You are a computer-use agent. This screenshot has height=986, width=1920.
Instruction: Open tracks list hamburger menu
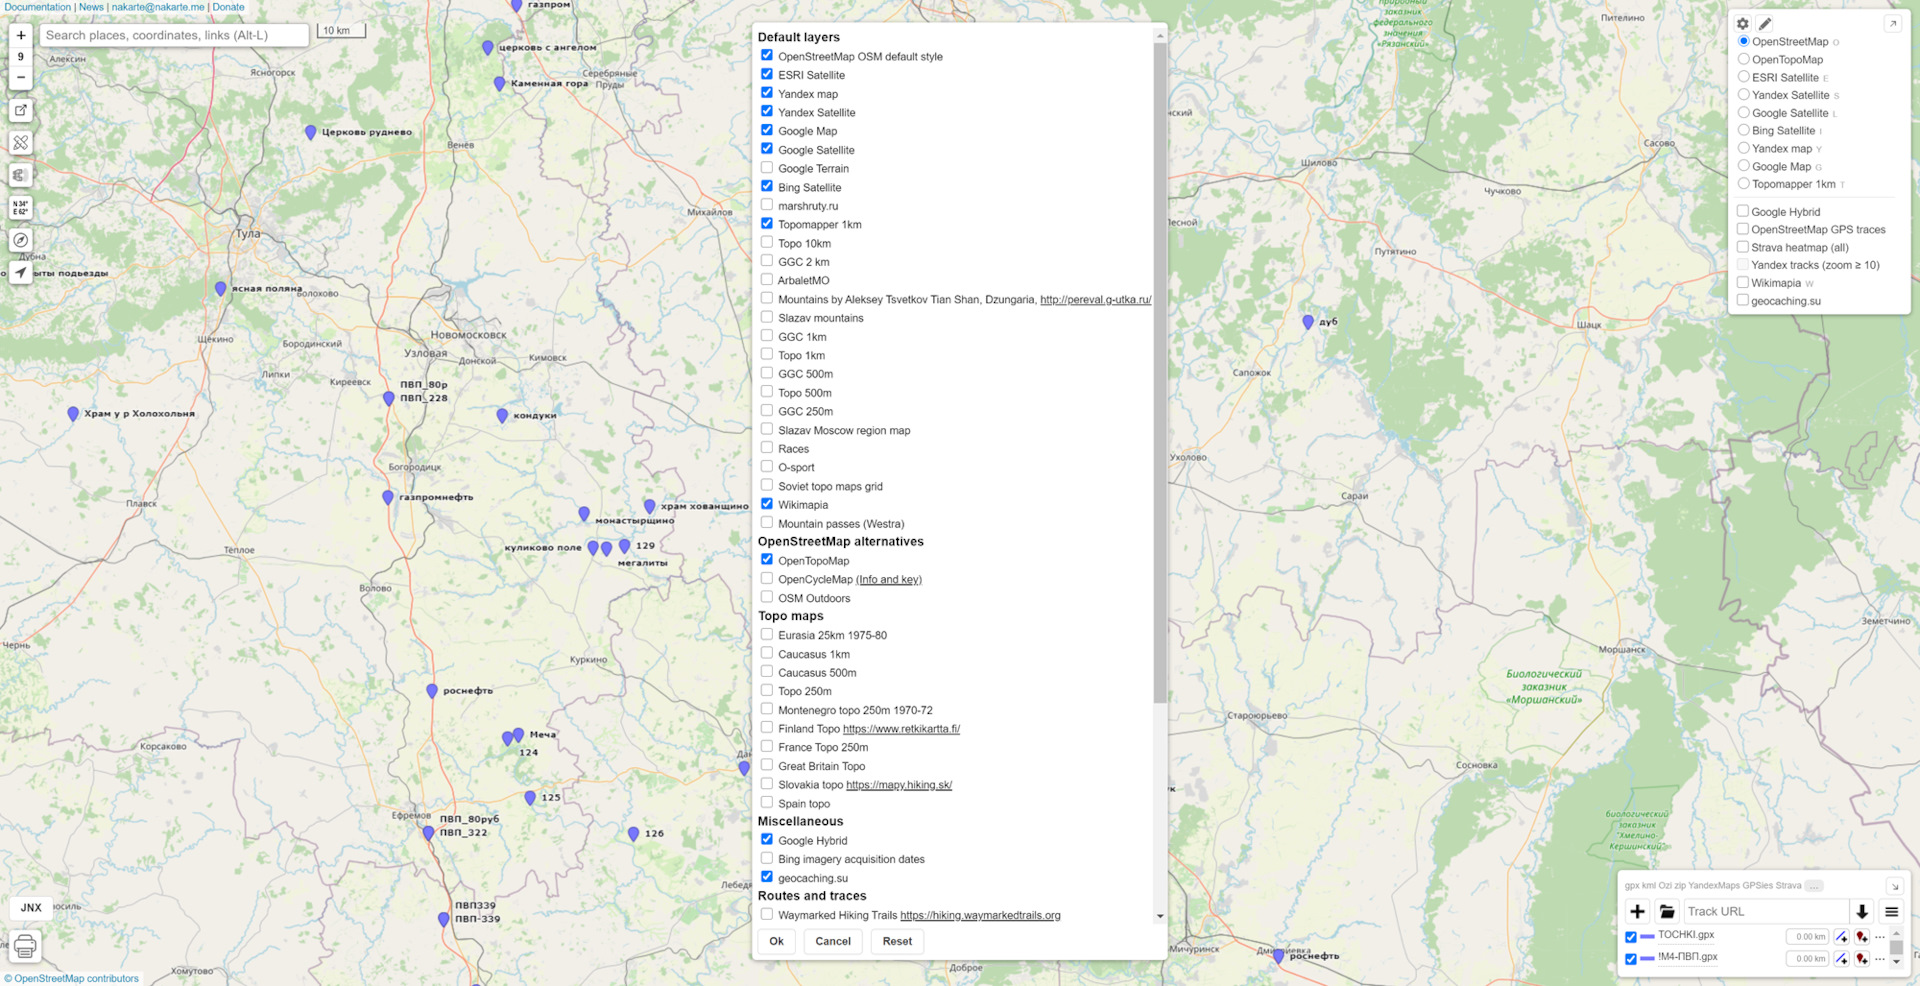1891,911
